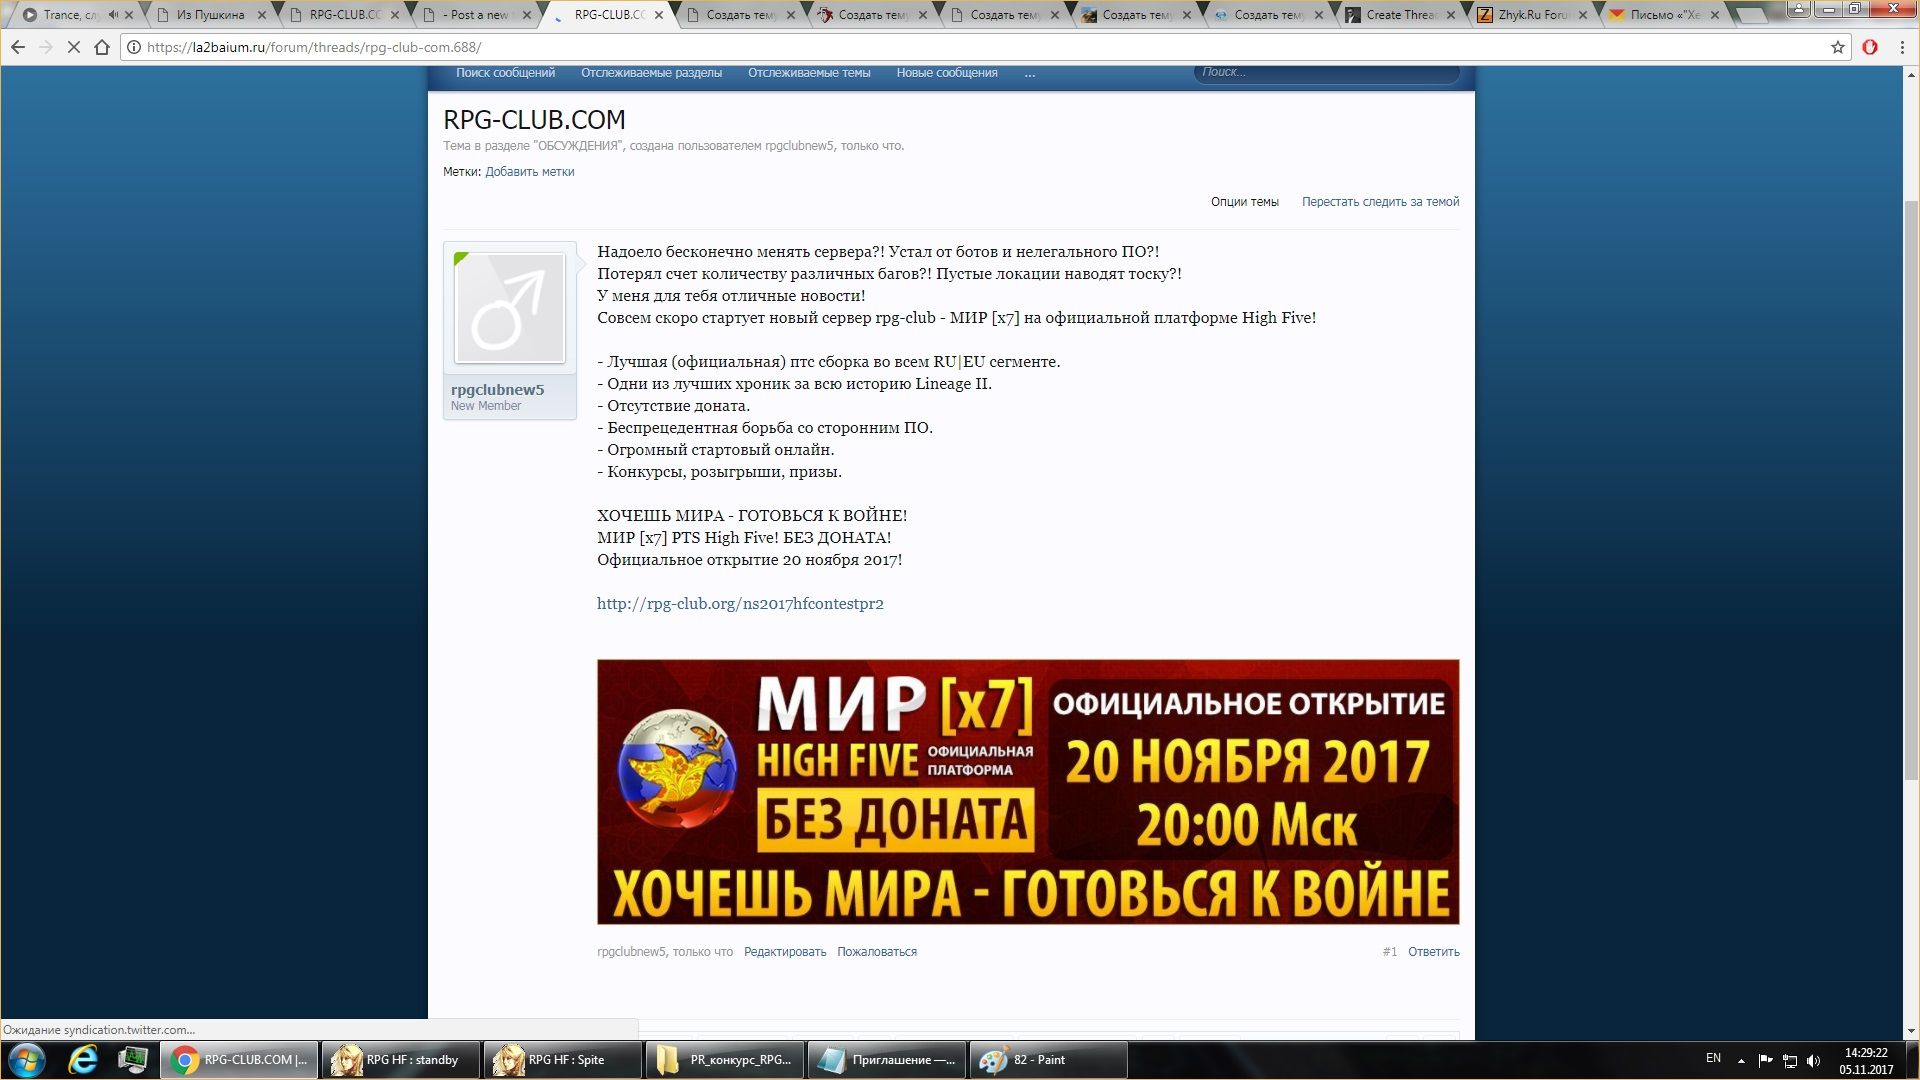Expand the ... overflow menu in navbar
This screenshot has width=1920, height=1080.
click(x=1029, y=73)
